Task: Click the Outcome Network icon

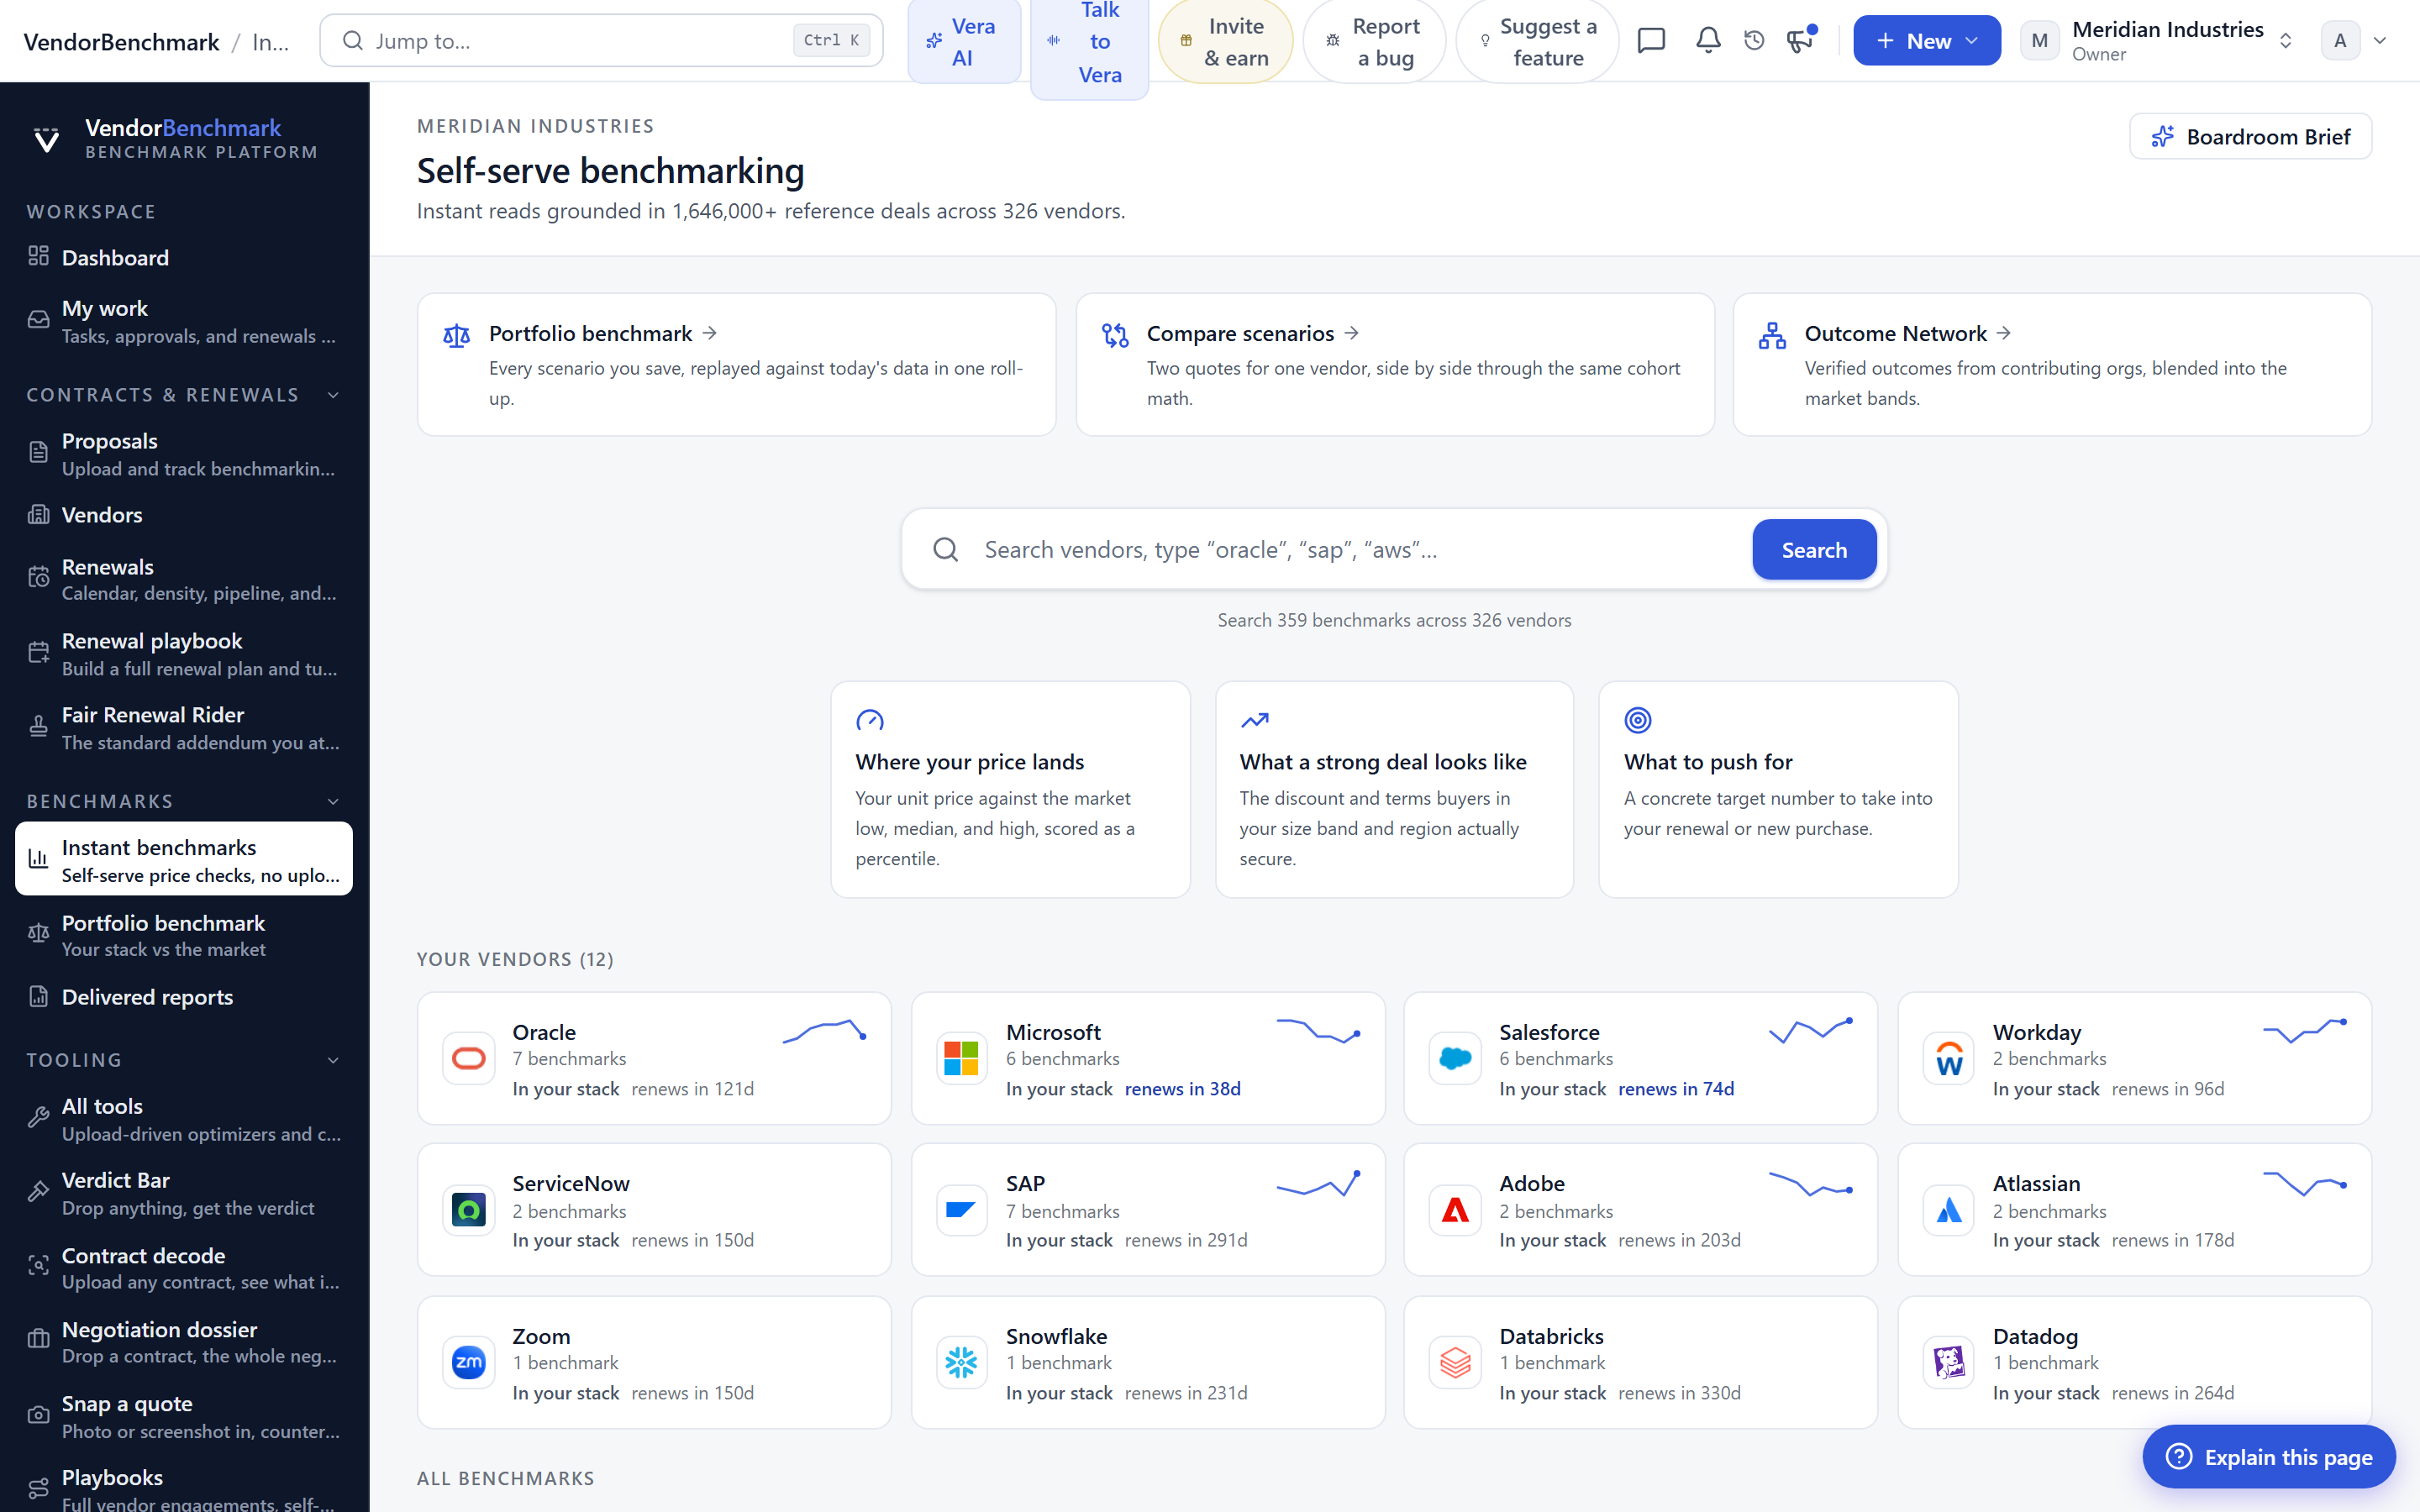Action: pos(1772,335)
